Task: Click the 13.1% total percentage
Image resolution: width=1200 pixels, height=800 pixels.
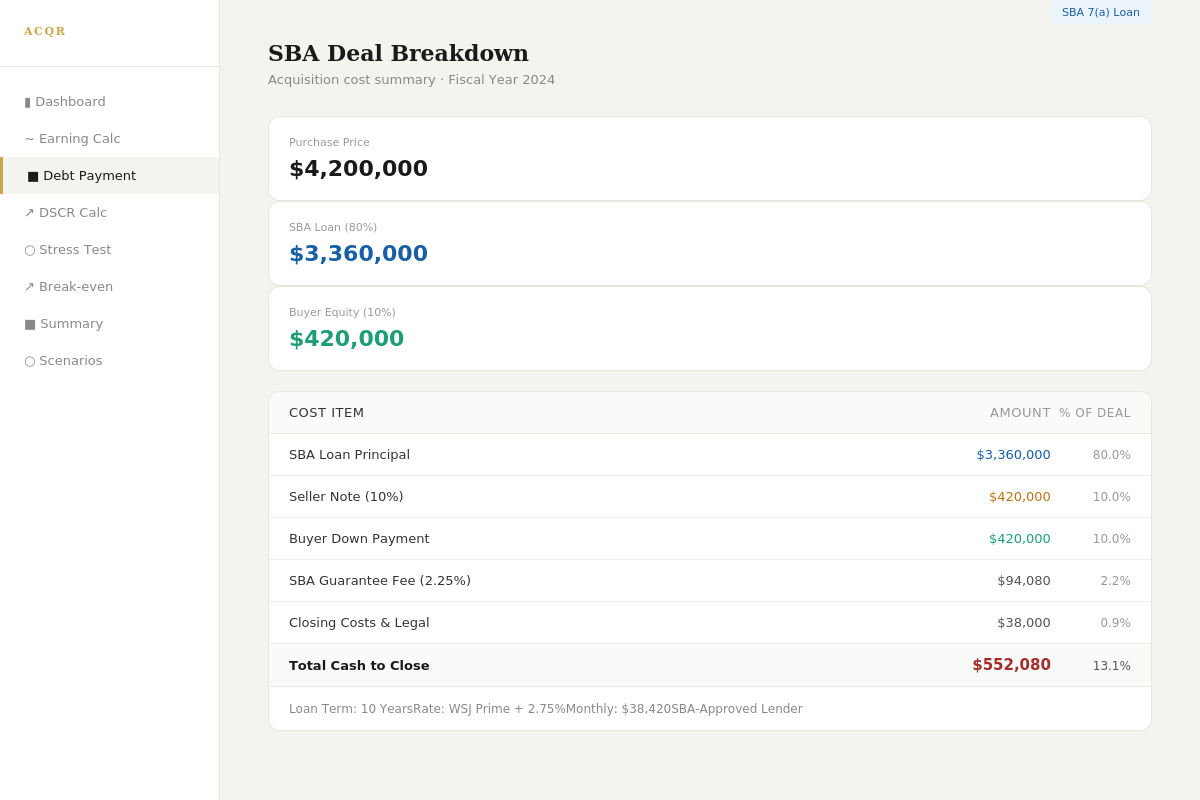Action: click(1112, 666)
